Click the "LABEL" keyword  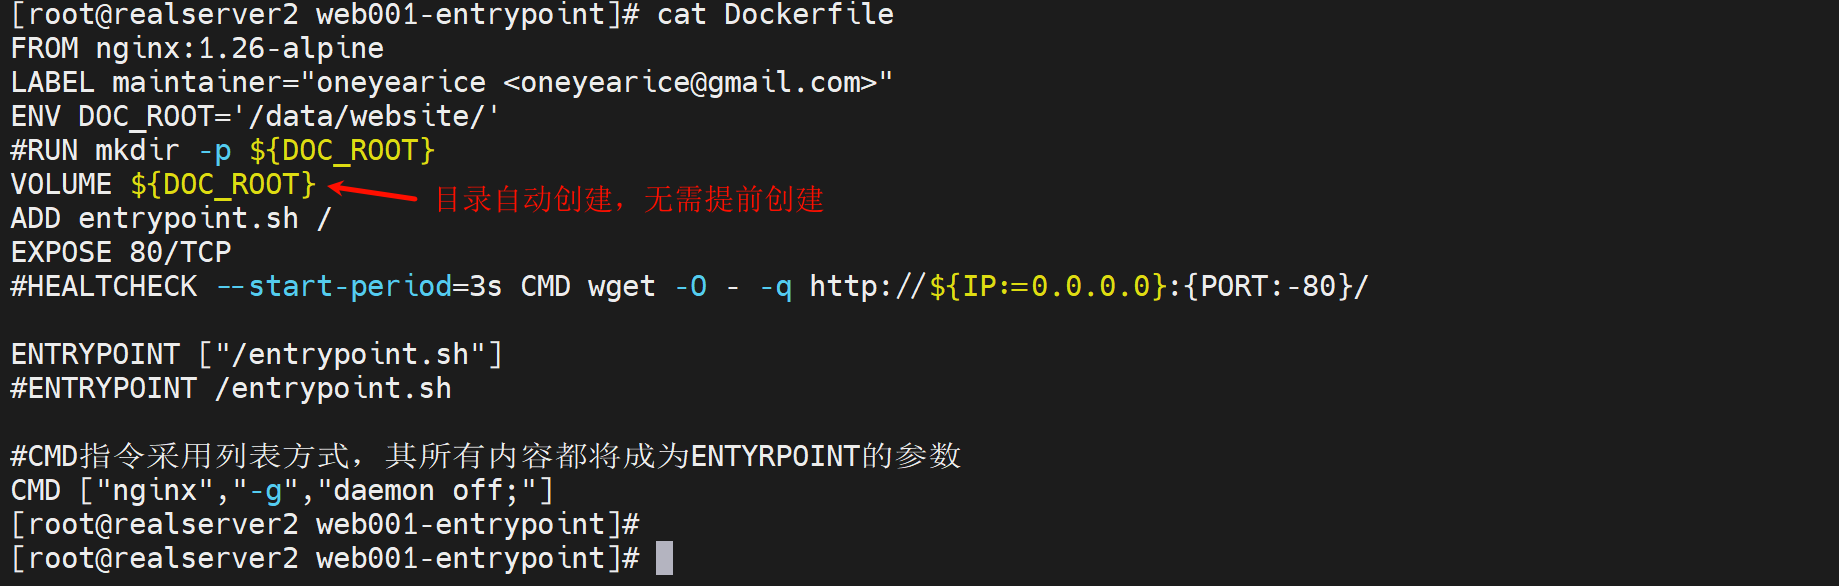52,82
